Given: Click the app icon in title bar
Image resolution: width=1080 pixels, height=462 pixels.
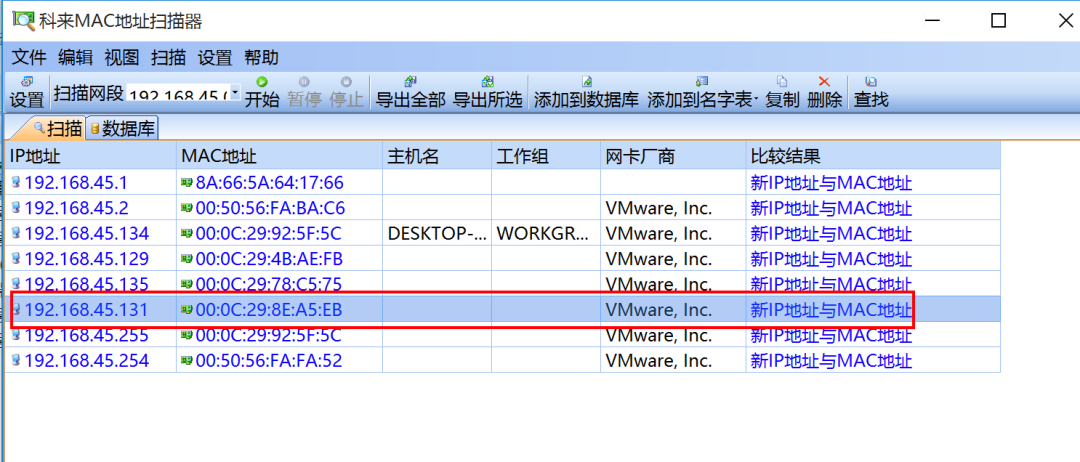Looking at the screenshot, I should coord(23,21).
